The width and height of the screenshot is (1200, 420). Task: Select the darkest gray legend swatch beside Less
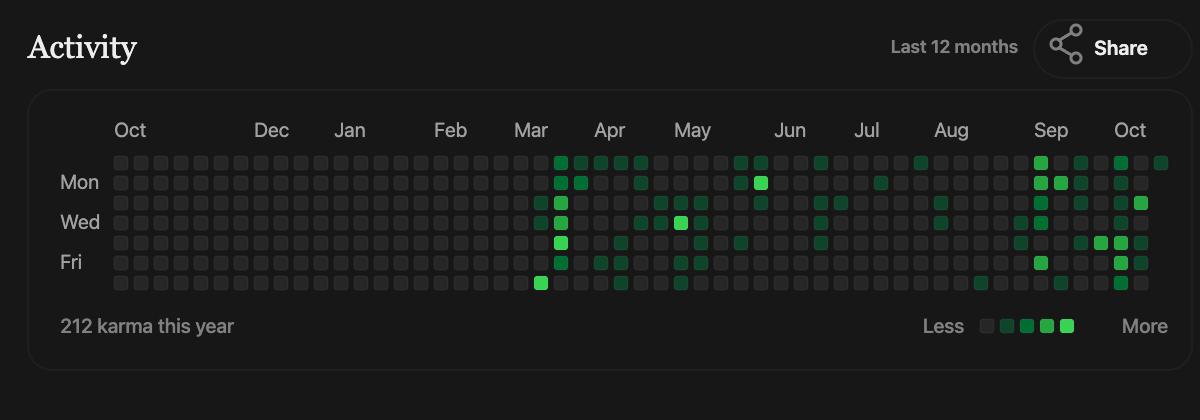pos(987,326)
